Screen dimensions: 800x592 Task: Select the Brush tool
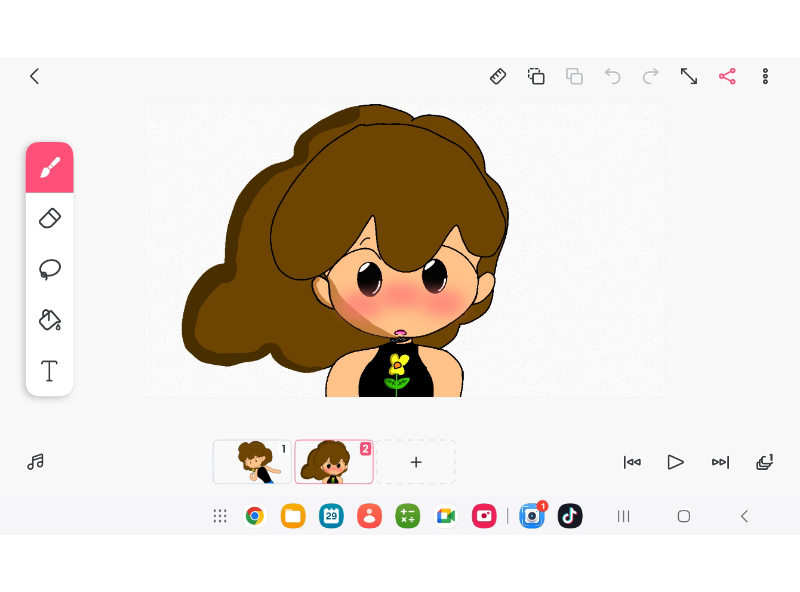50,168
